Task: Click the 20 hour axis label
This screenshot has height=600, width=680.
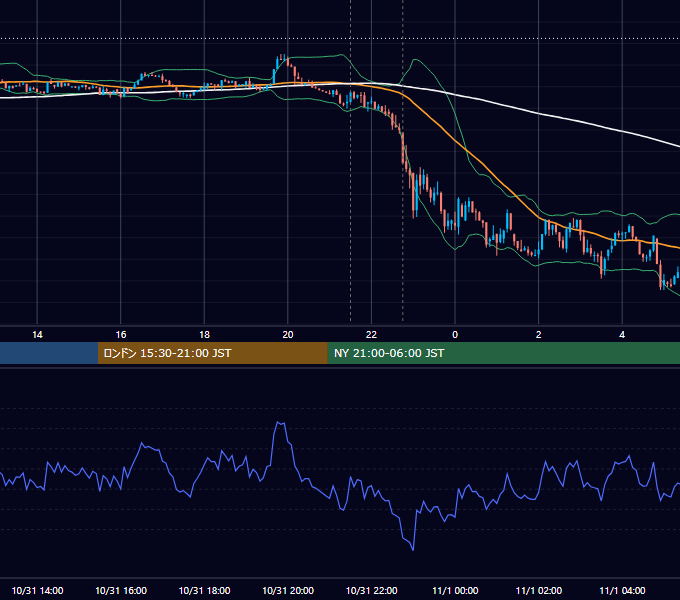Action: pyautogui.click(x=288, y=335)
